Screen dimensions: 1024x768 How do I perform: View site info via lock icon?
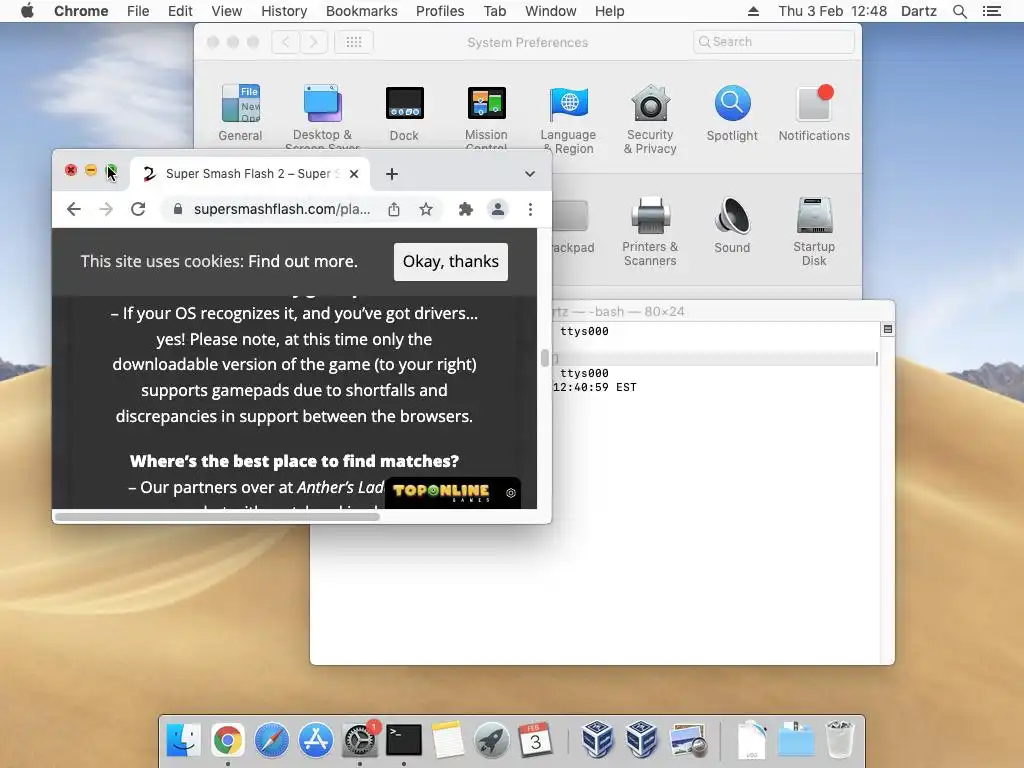177,209
